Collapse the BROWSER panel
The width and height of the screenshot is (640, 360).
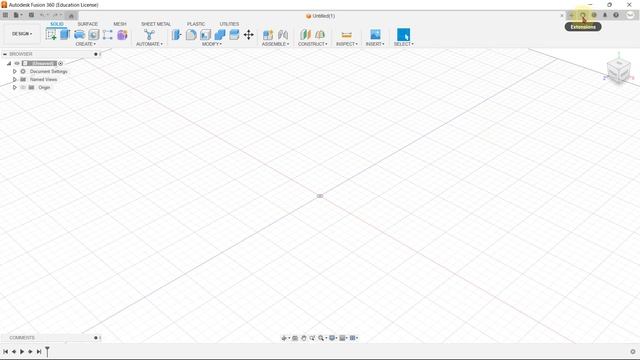(4, 54)
